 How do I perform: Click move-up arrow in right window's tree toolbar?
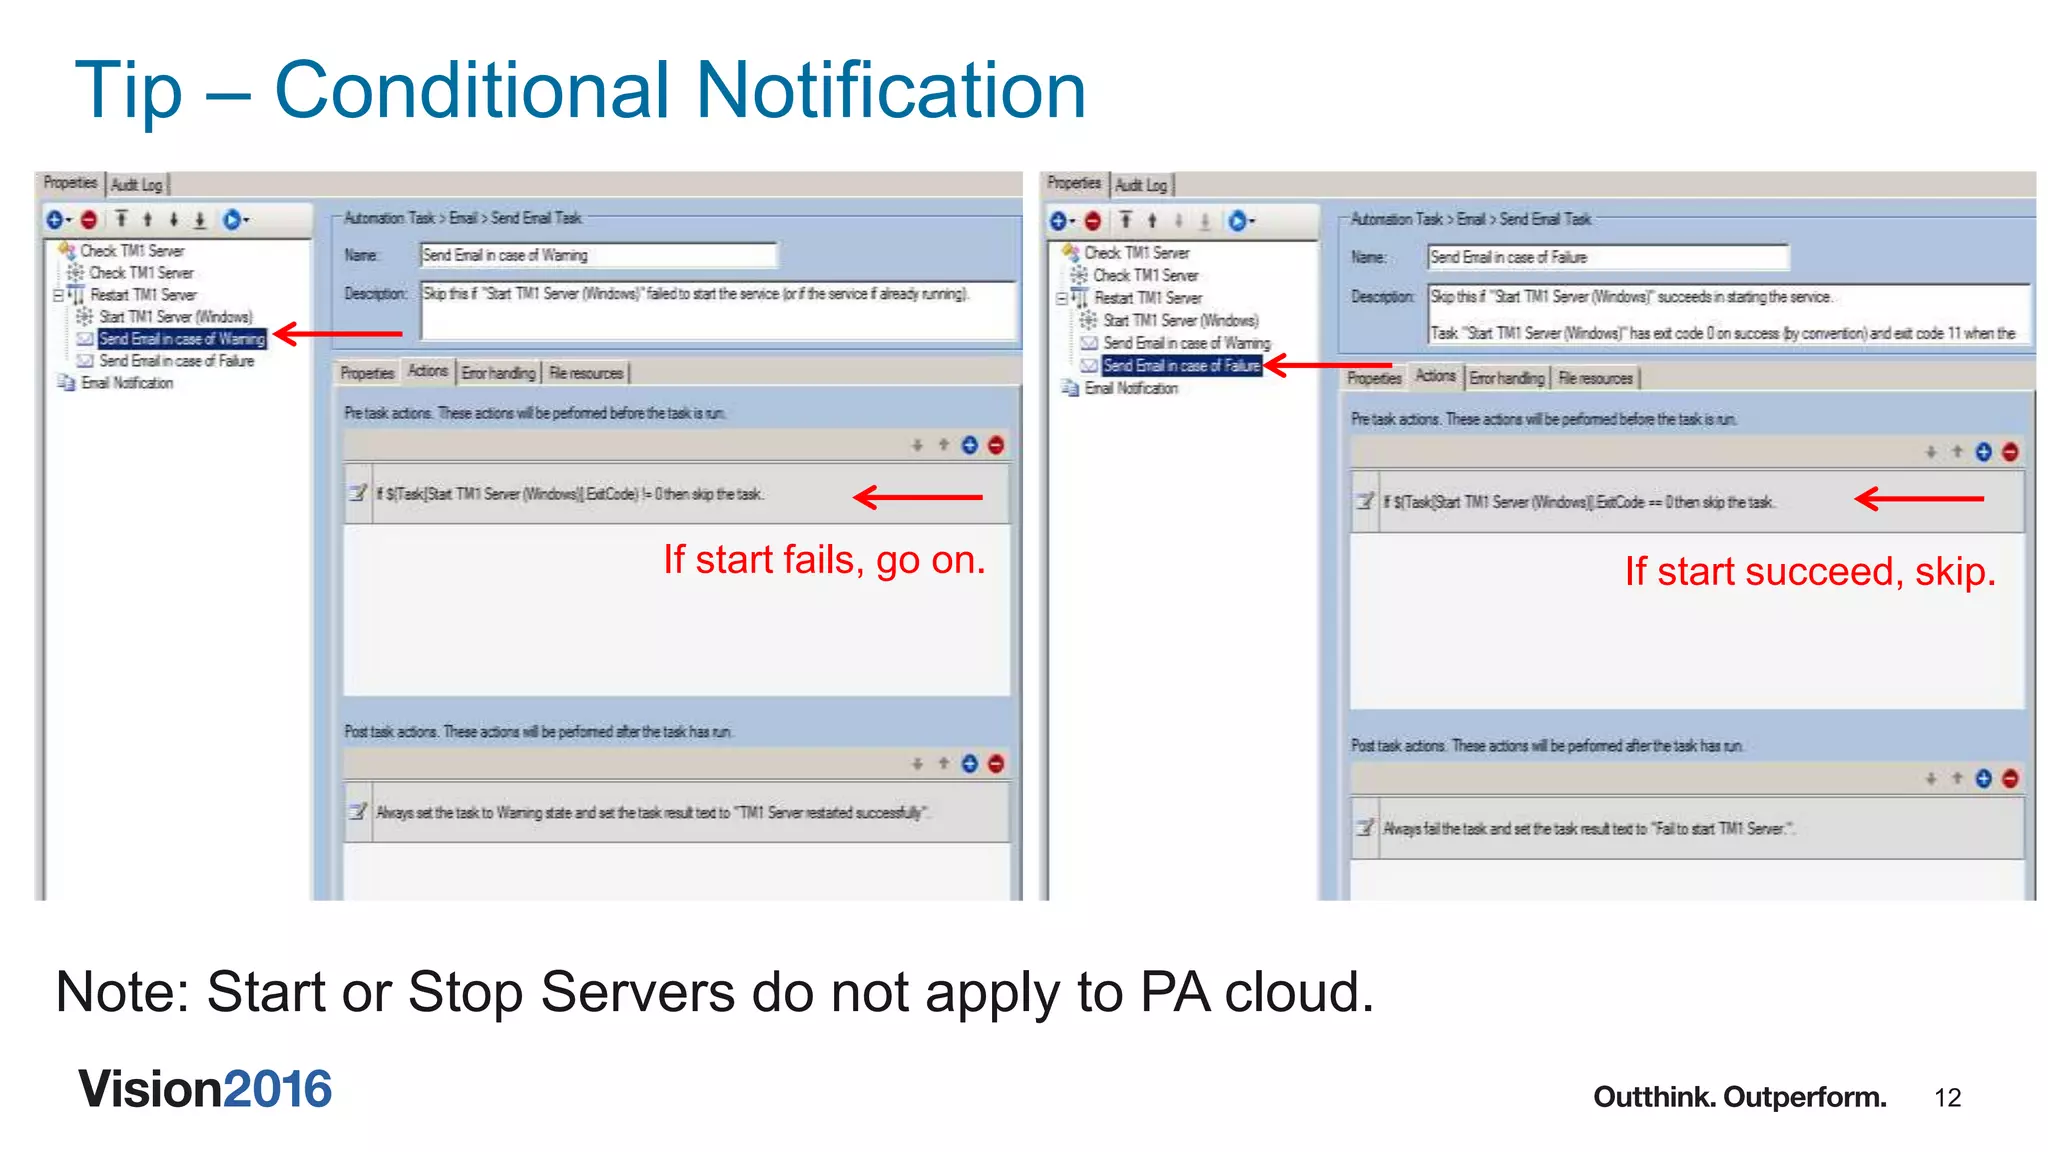(1151, 221)
